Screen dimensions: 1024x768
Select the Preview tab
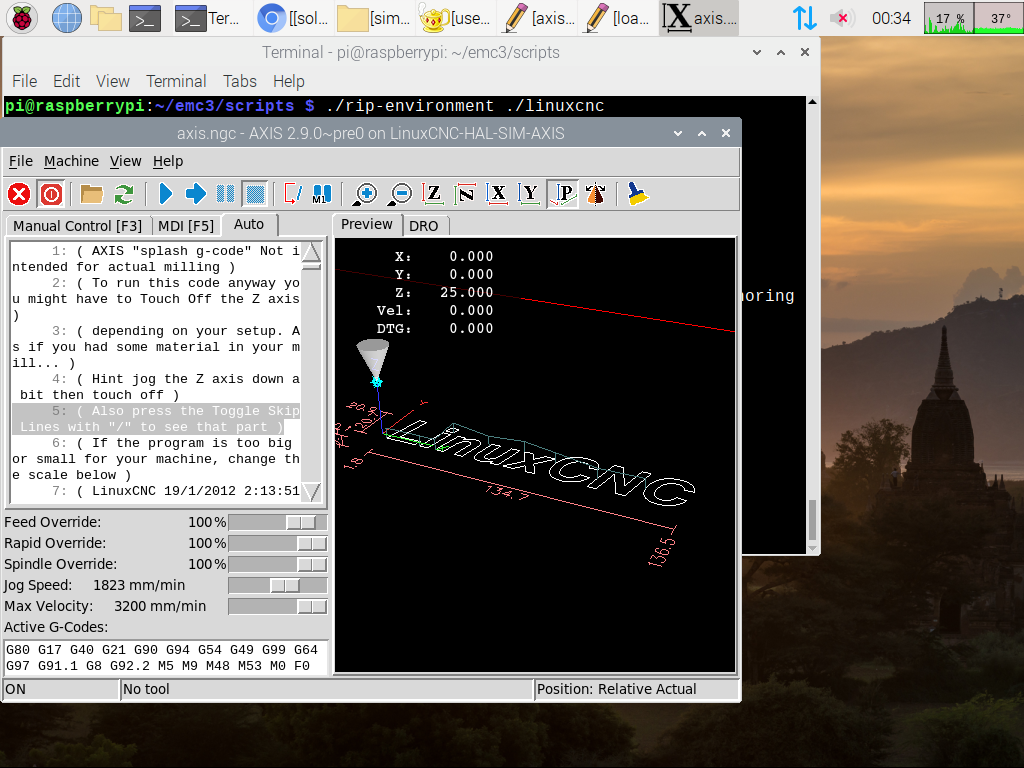click(366, 225)
